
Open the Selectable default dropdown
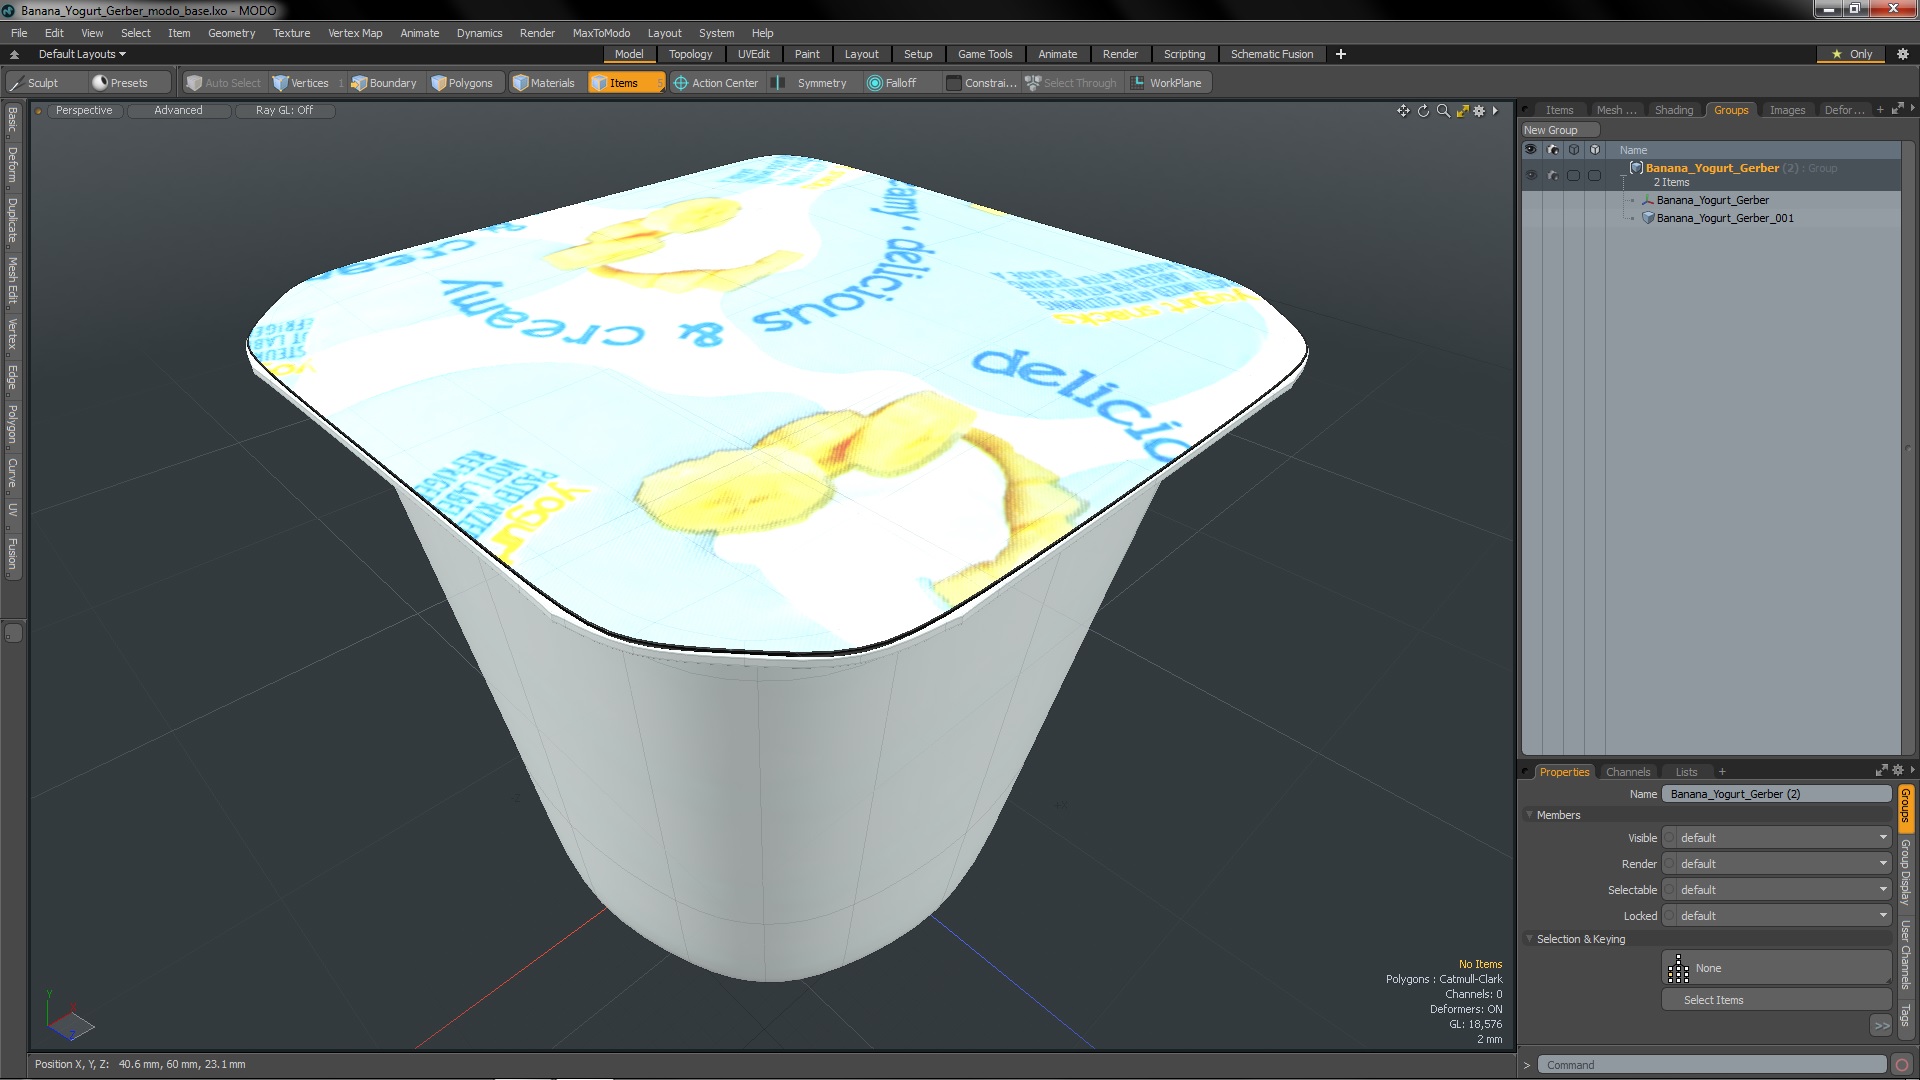[1783, 890]
